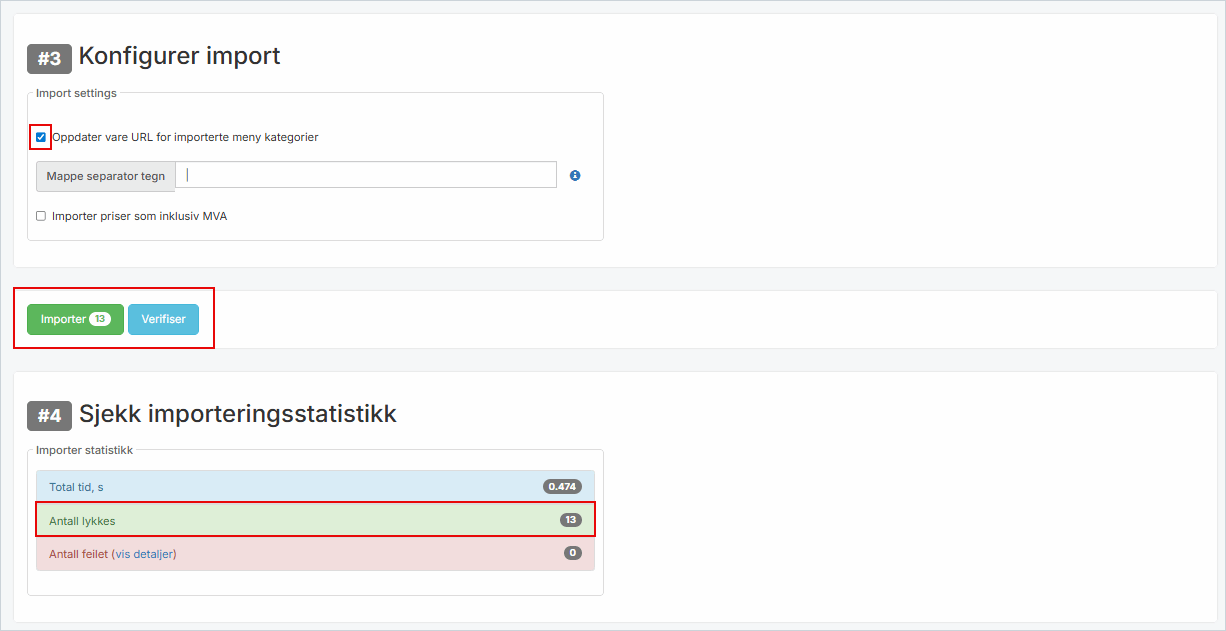The width and height of the screenshot is (1226, 631).
Task: Click the 'Oppdater vare URL for importerte' label text
Action: pos(185,137)
